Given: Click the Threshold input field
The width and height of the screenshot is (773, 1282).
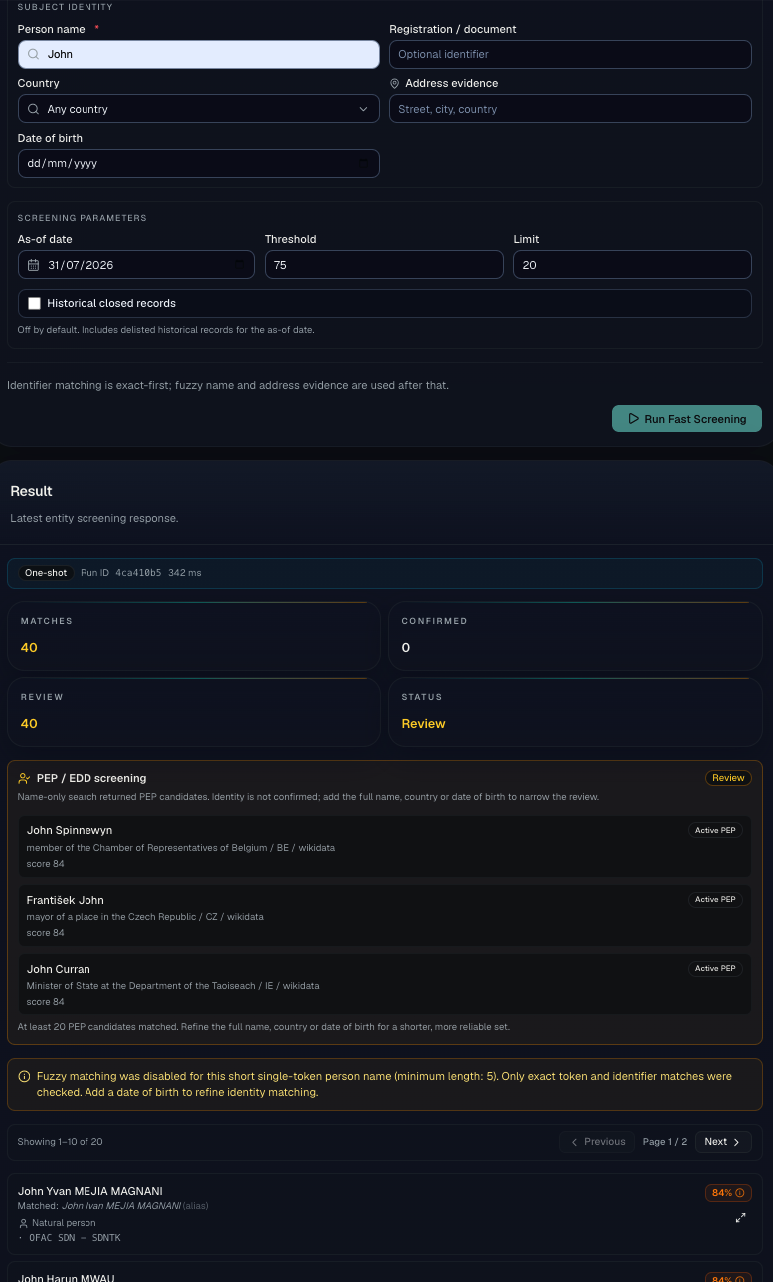Looking at the screenshot, I should (384, 265).
